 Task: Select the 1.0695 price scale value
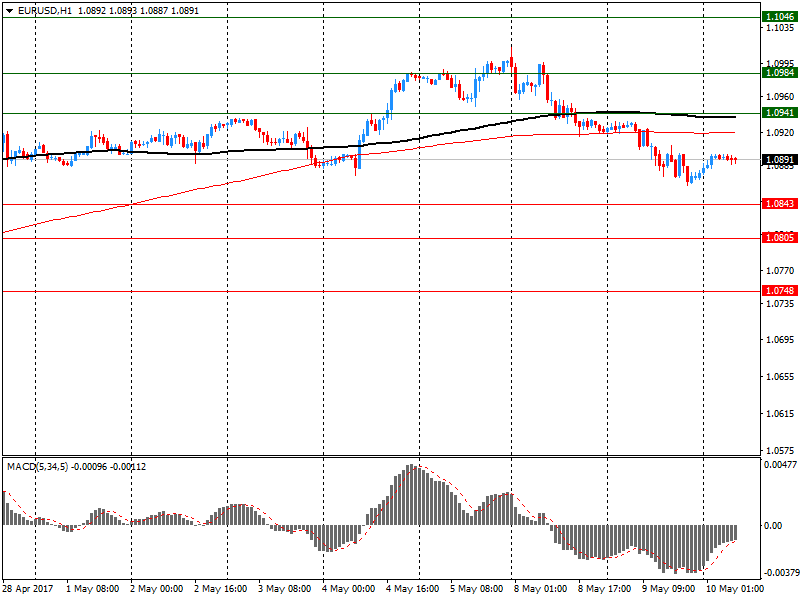(x=781, y=340)
